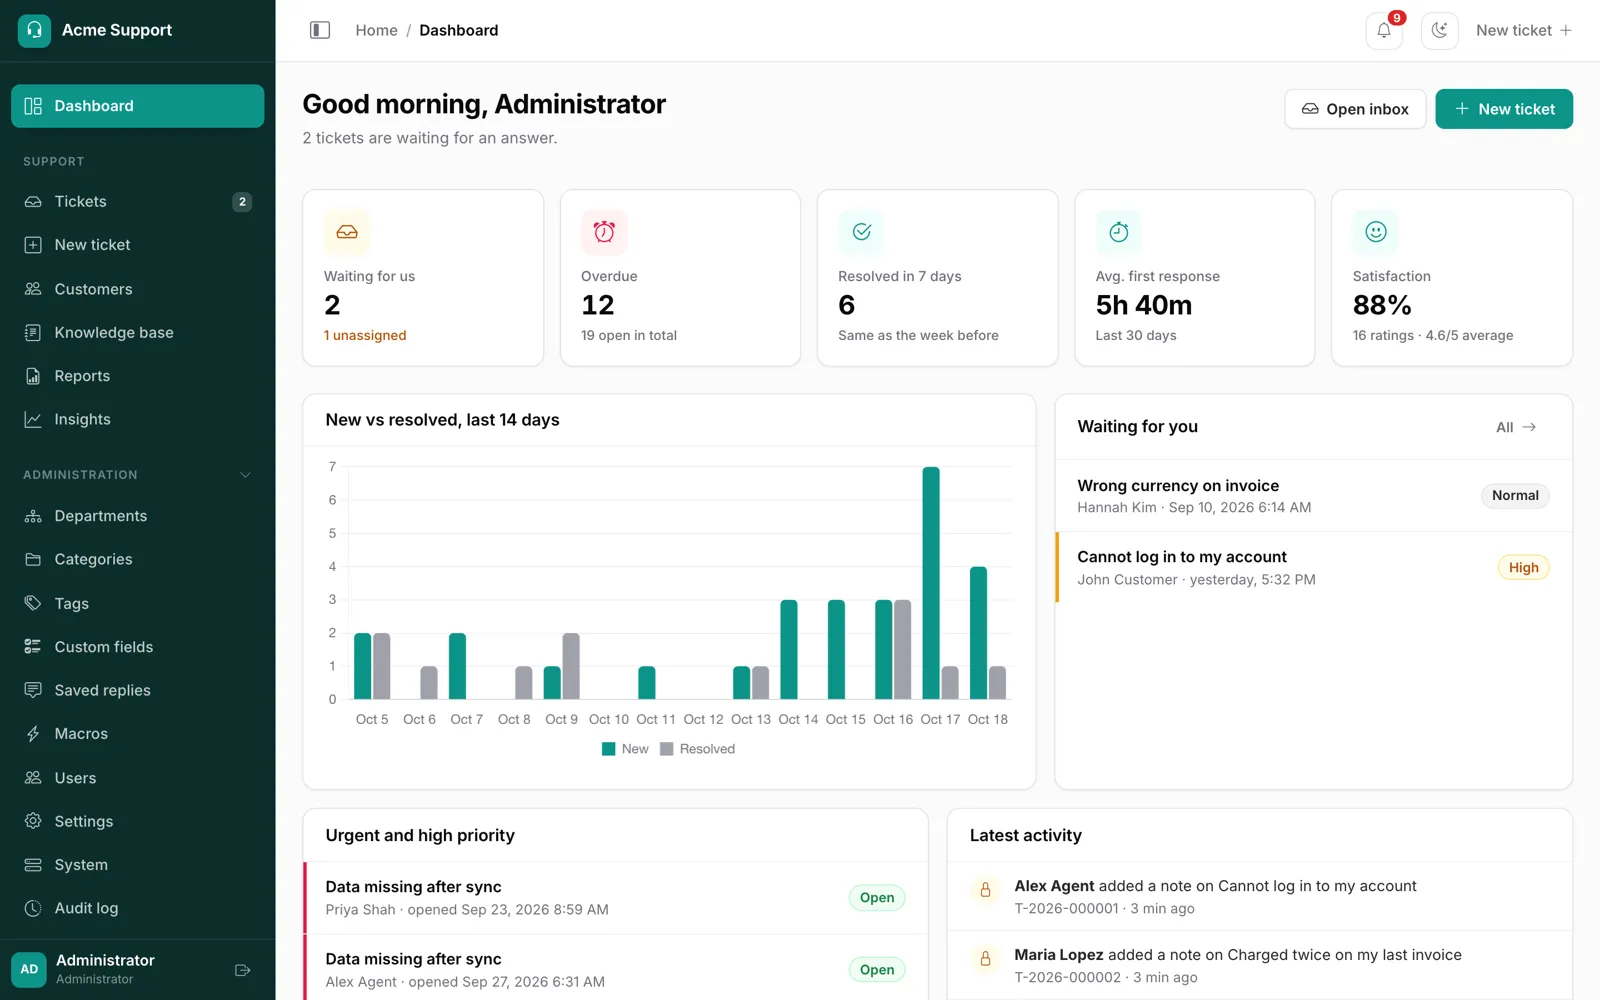Click the Alex Agent note activity entry
The width and height of the screenshot is (1600, 1000).
(x=1260, y=897)
